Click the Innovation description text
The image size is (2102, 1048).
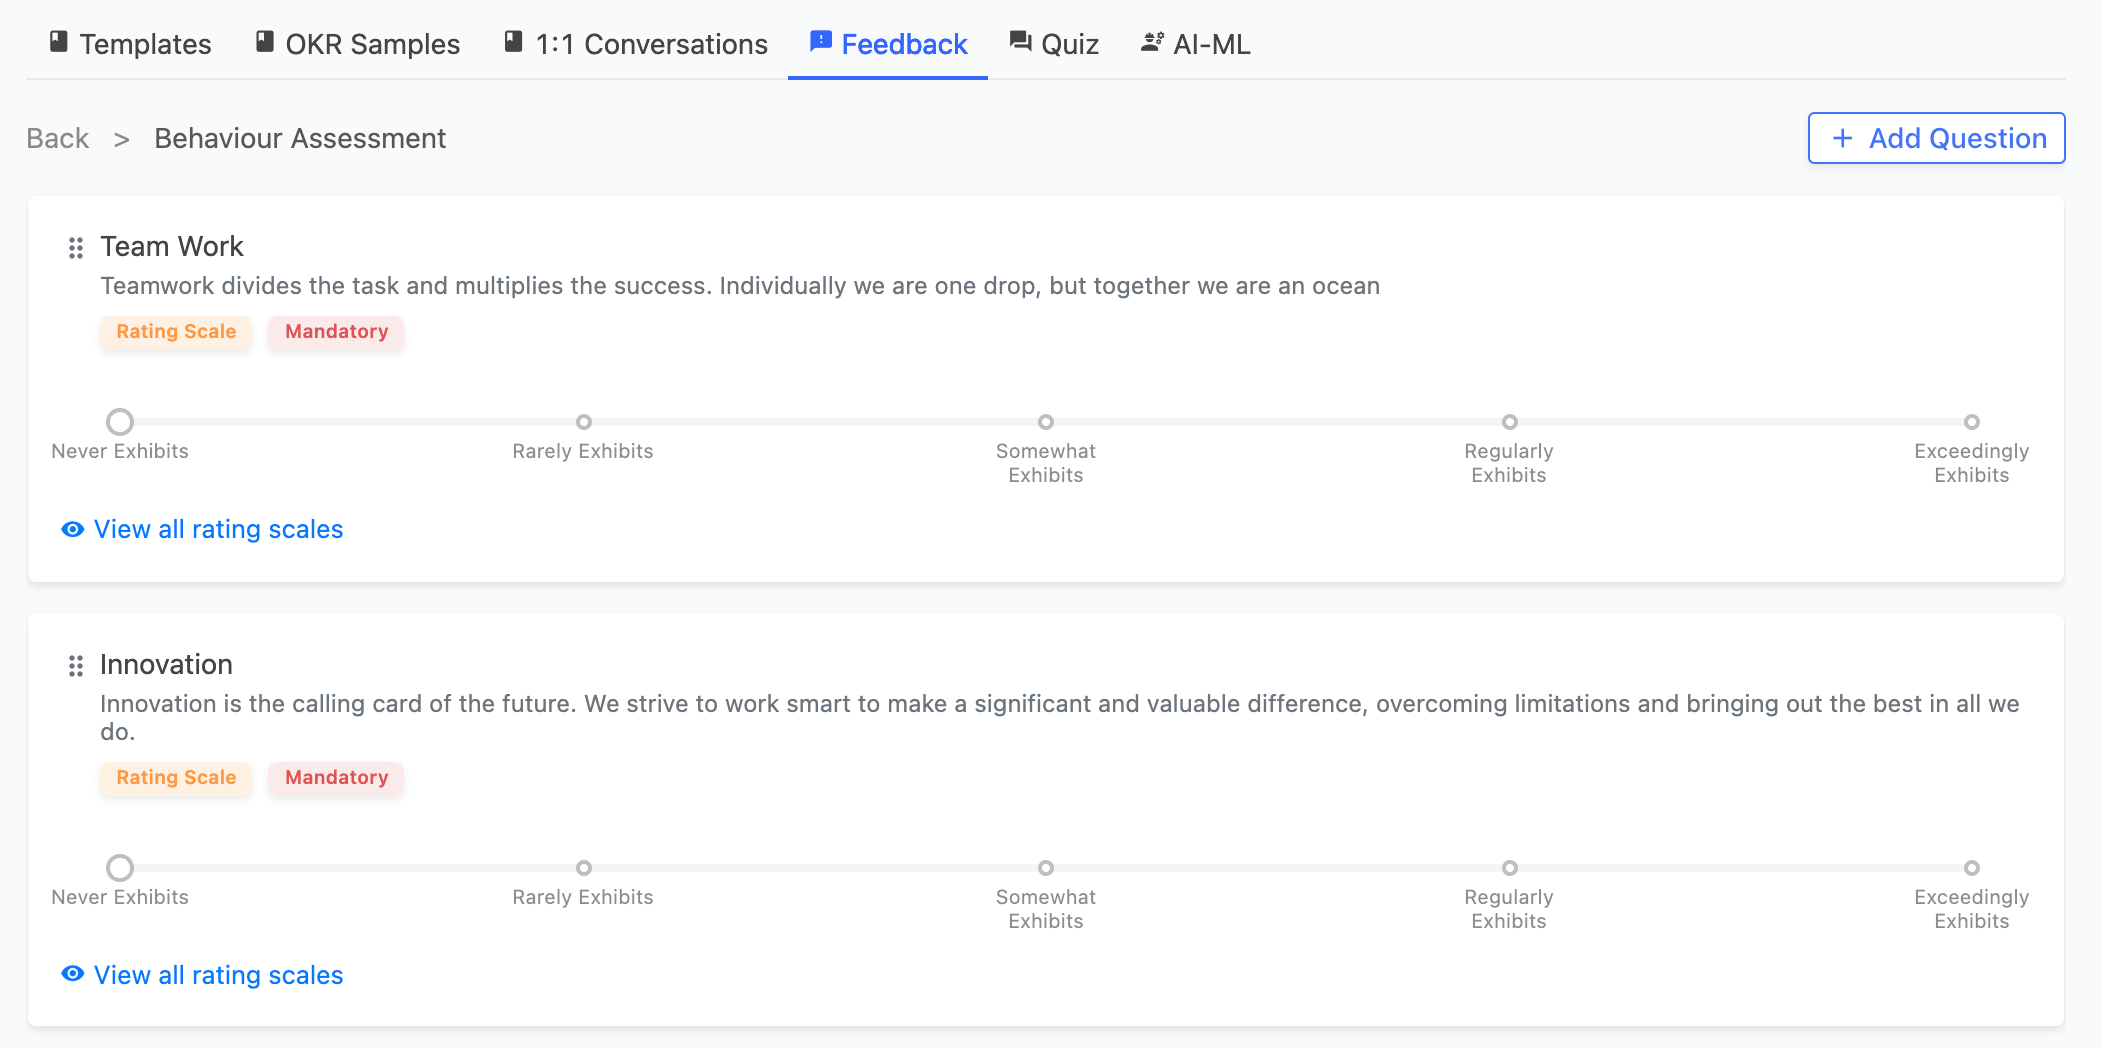[1060, 717]
